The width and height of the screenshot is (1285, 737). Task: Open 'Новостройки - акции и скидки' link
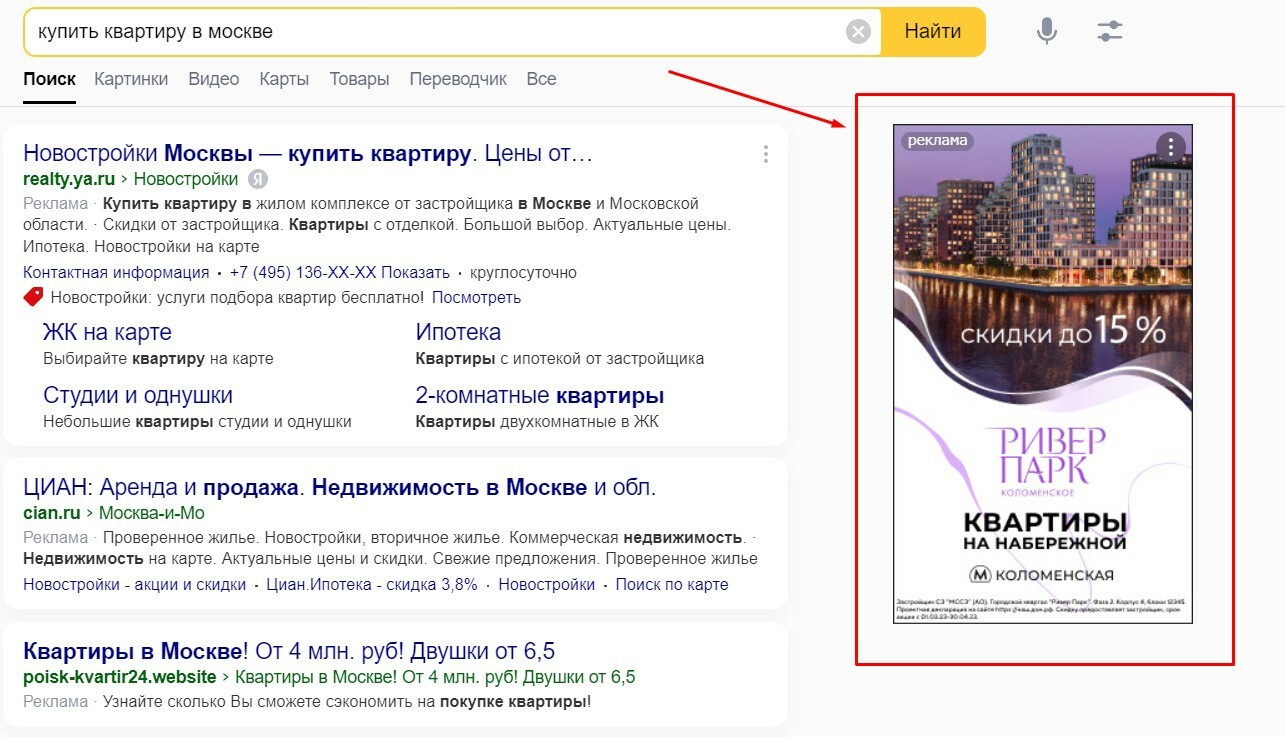pyautogui.click(x=135, y=584)
